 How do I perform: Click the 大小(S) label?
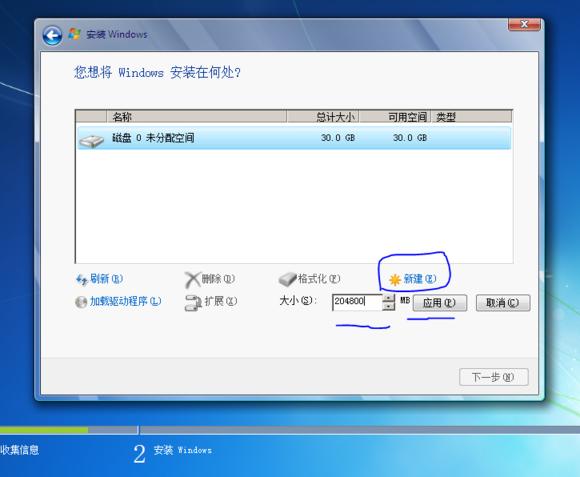coord(298,300)
